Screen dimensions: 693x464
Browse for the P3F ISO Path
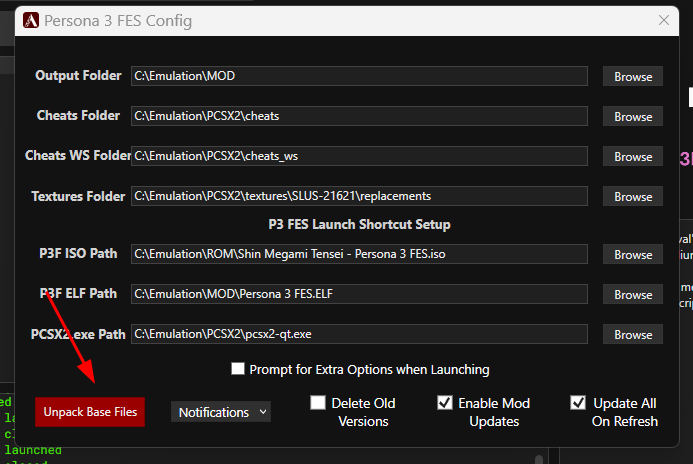click(x=633, y=255)
